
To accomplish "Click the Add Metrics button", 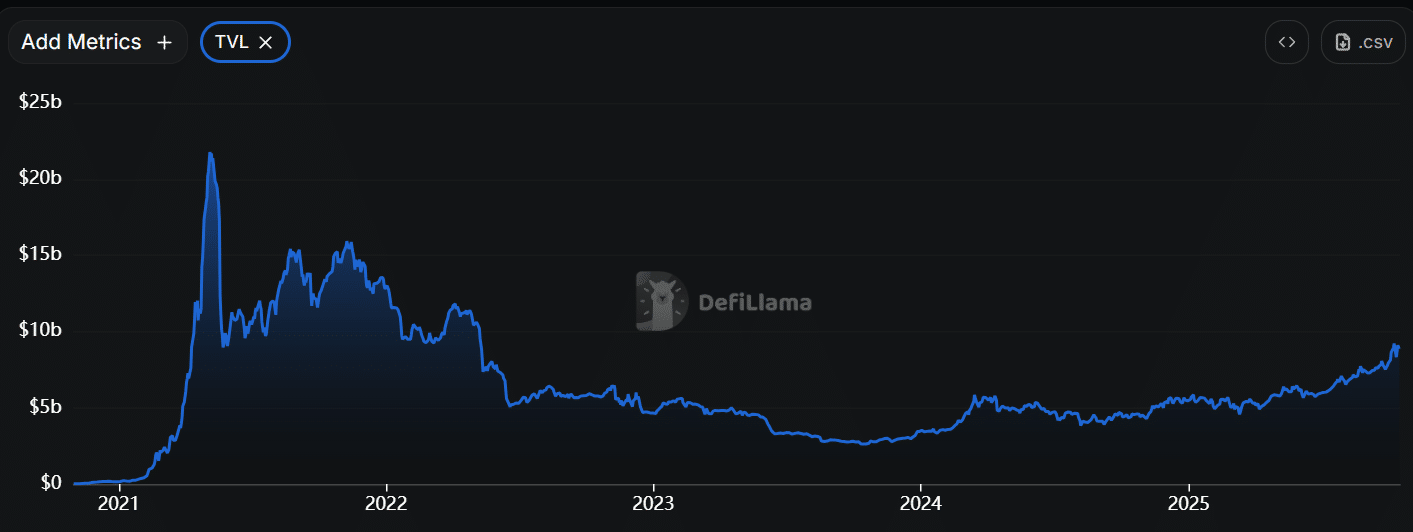I will (x=84, y=42).
